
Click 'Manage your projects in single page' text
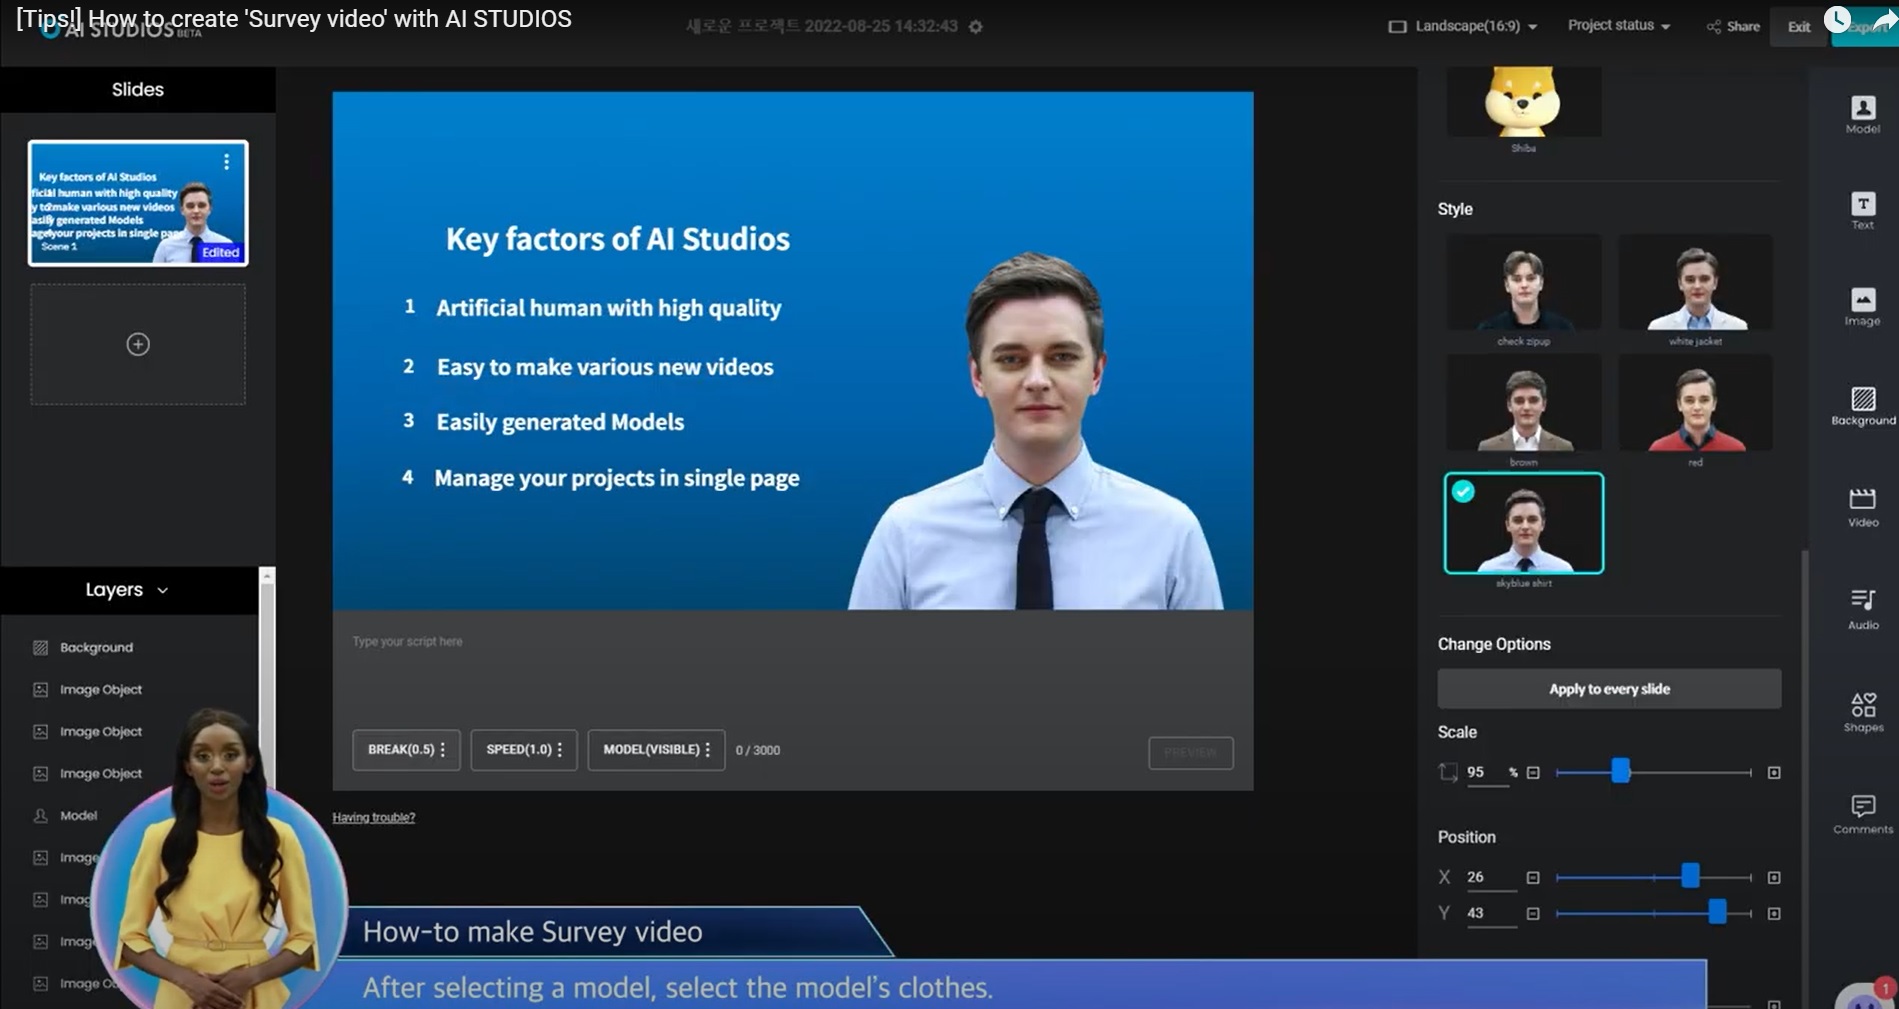point(617,478)
